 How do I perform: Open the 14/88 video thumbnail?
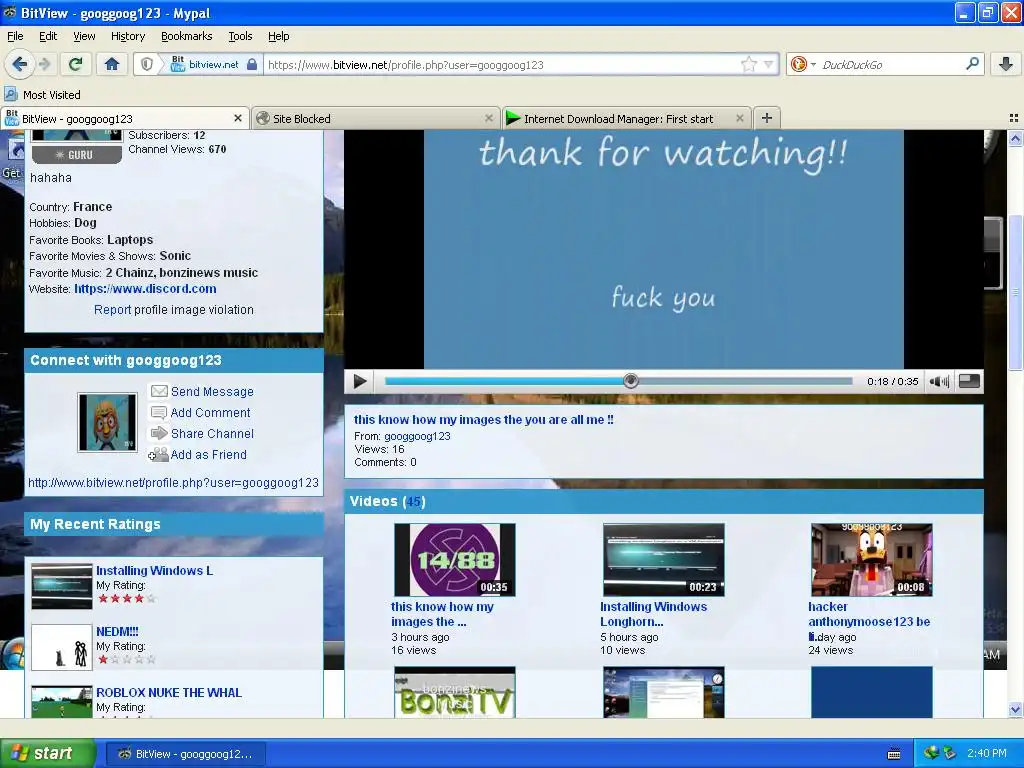click(x=455, y=560)
